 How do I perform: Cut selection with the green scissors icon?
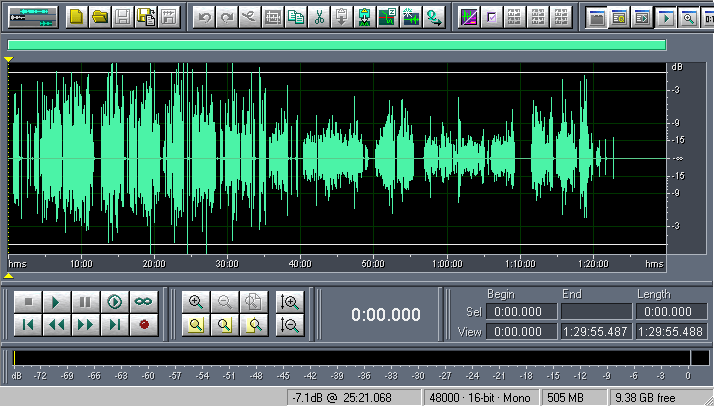(319, 17)
